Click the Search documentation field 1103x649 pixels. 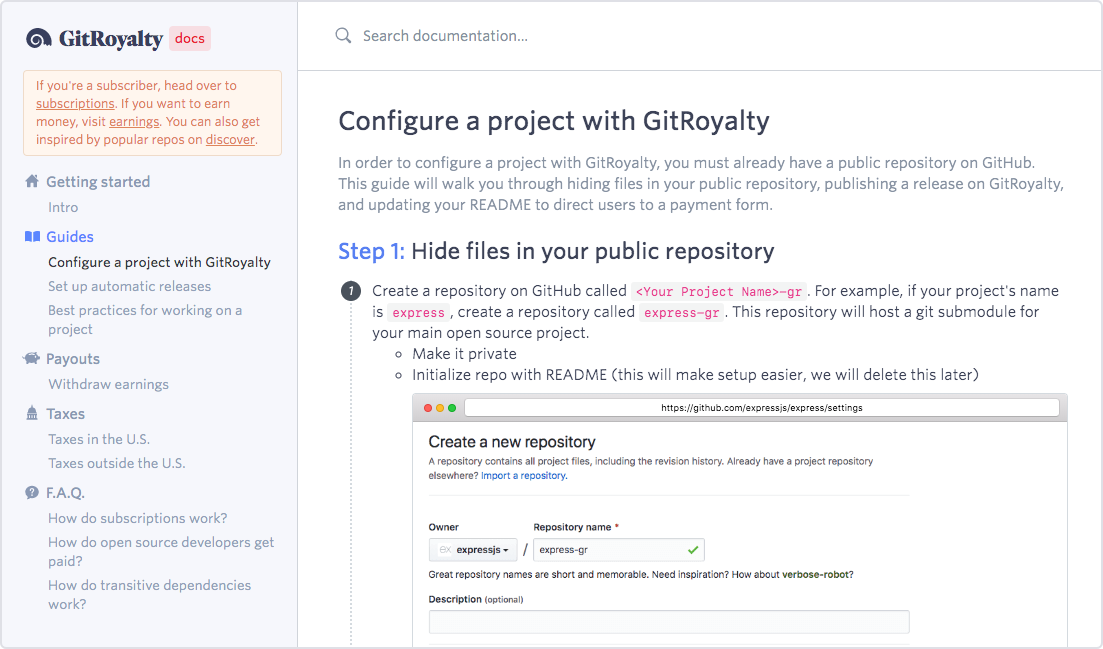[445, 35]
